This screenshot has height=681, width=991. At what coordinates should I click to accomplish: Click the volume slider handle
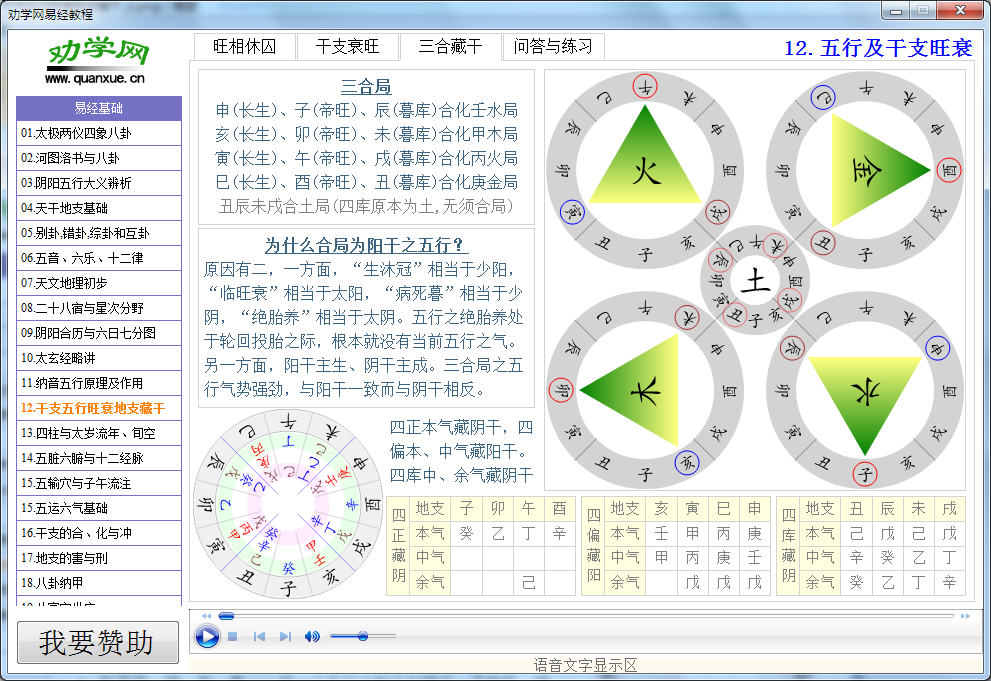[365, 636]
